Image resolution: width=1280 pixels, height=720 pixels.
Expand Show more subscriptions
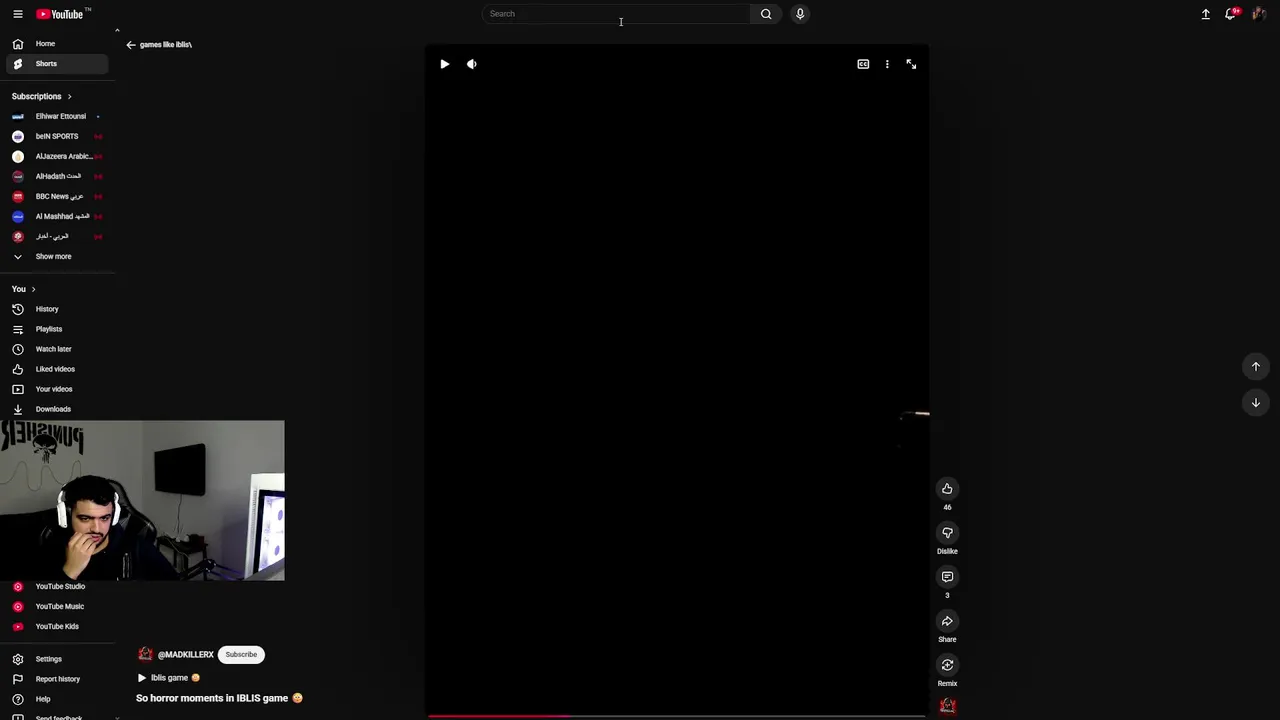click(x=56, y=256)
